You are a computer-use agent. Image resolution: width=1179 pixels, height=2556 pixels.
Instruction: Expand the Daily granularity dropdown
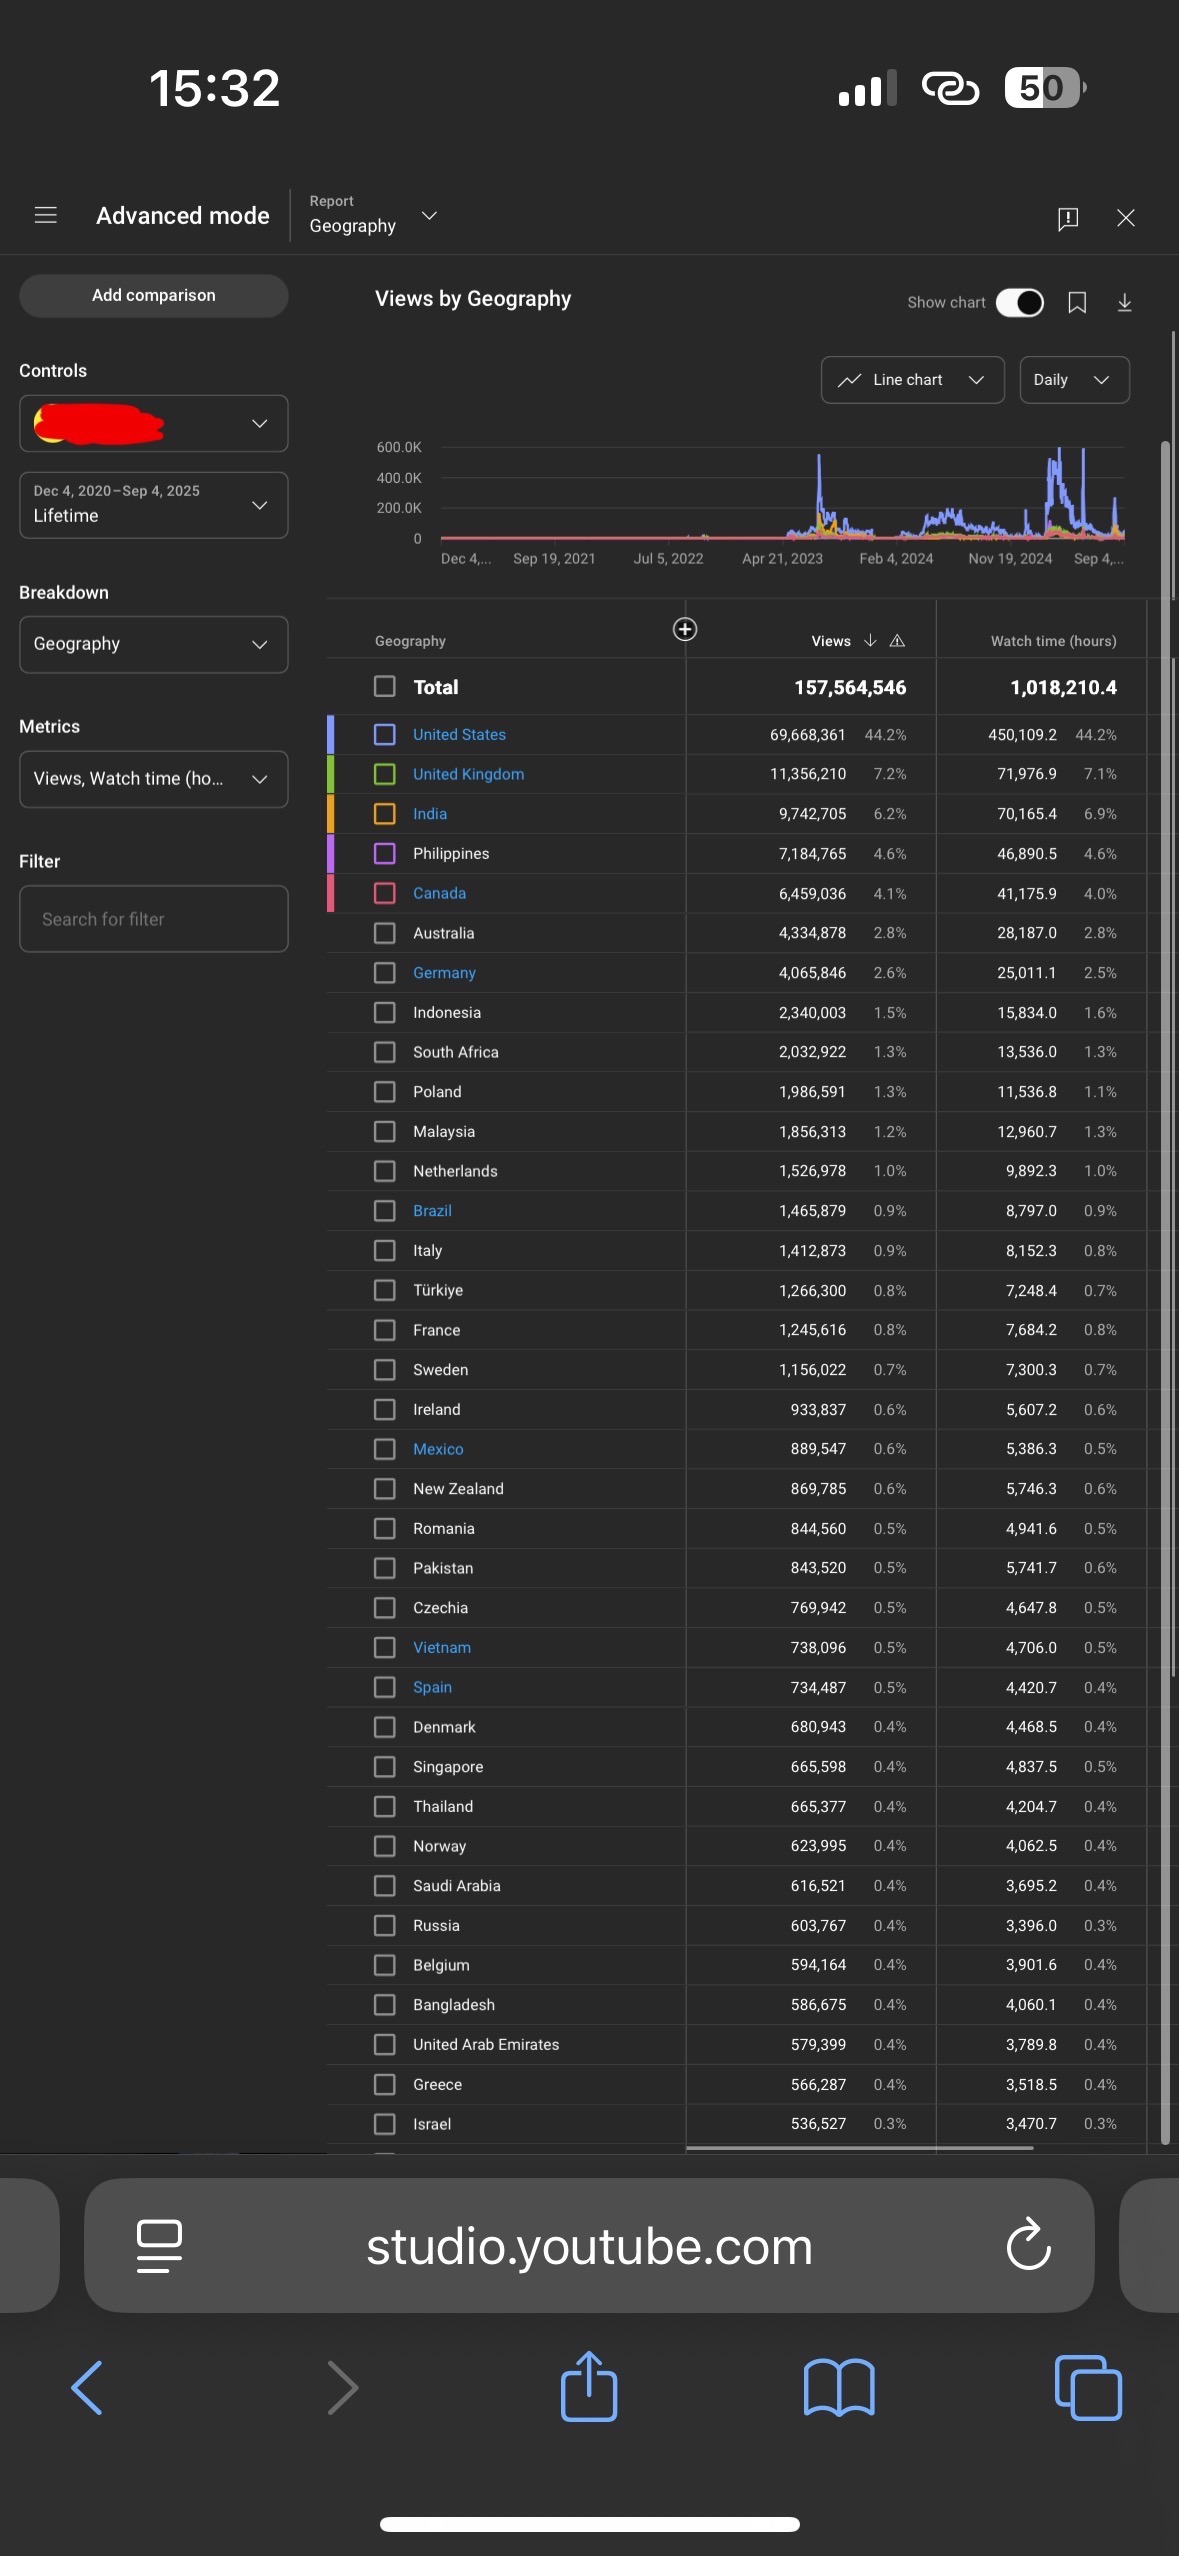click(1073, 380)
